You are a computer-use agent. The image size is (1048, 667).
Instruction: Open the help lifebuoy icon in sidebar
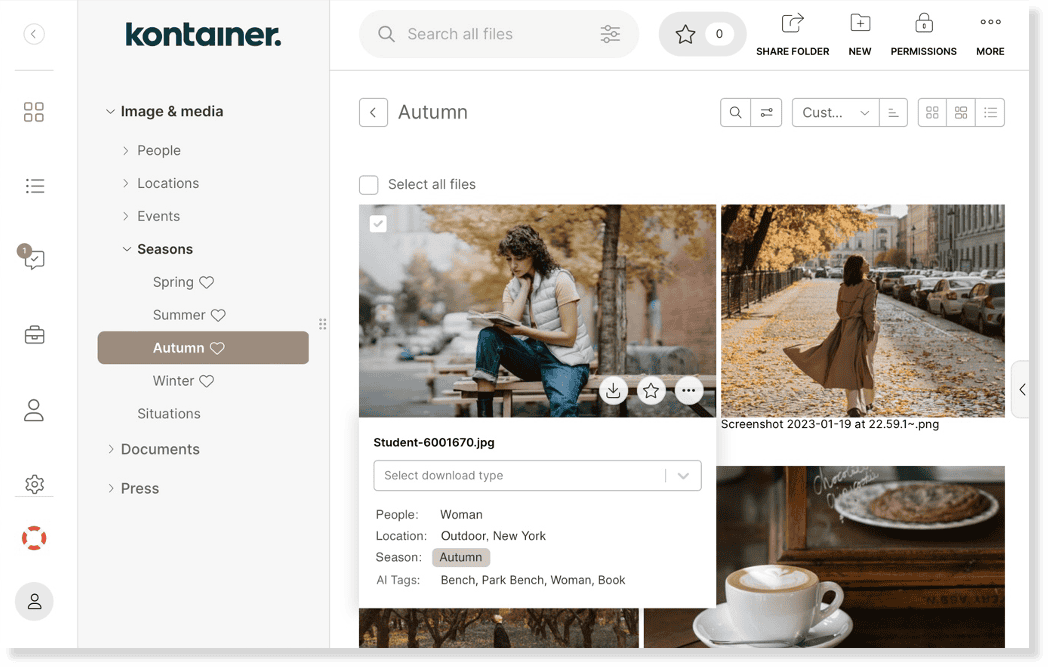pyautogui.click(x=34, y=538)
